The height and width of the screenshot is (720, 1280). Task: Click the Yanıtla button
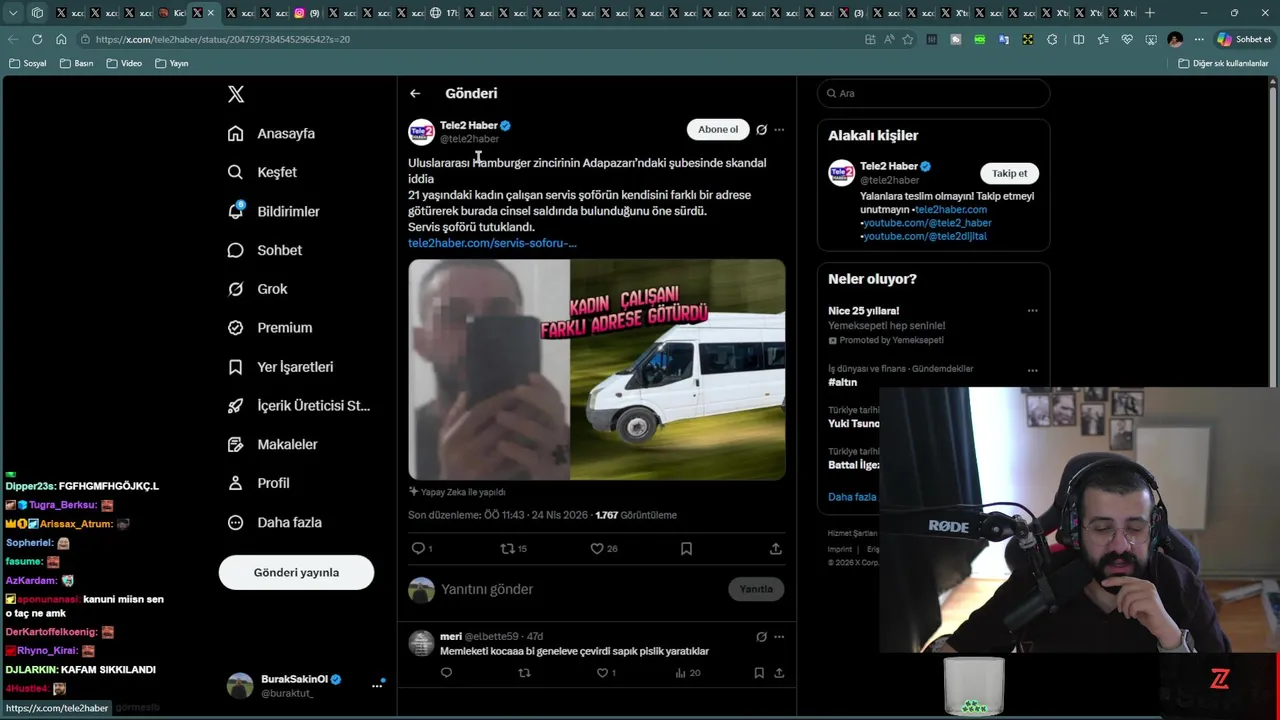(756, 589)
